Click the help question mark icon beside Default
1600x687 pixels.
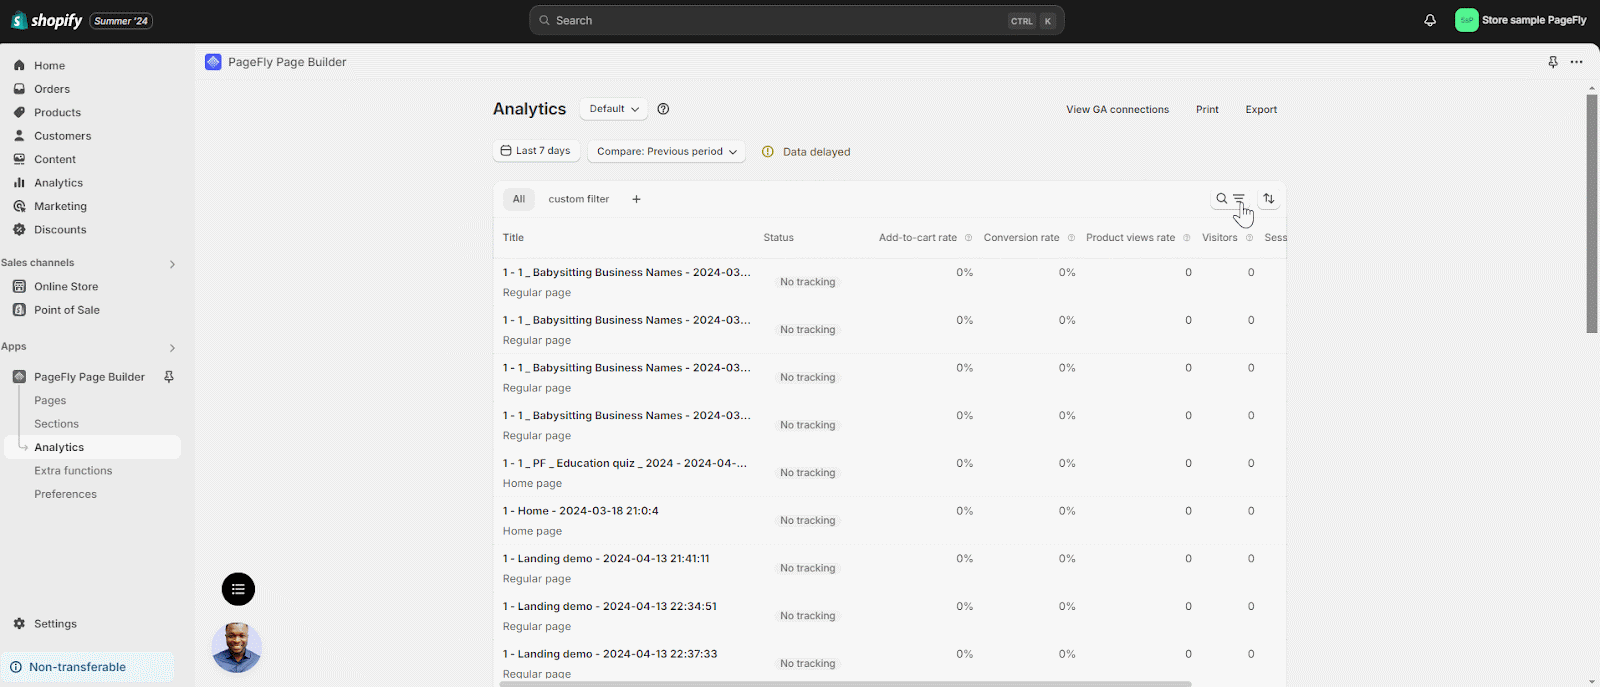coord(663,109)
